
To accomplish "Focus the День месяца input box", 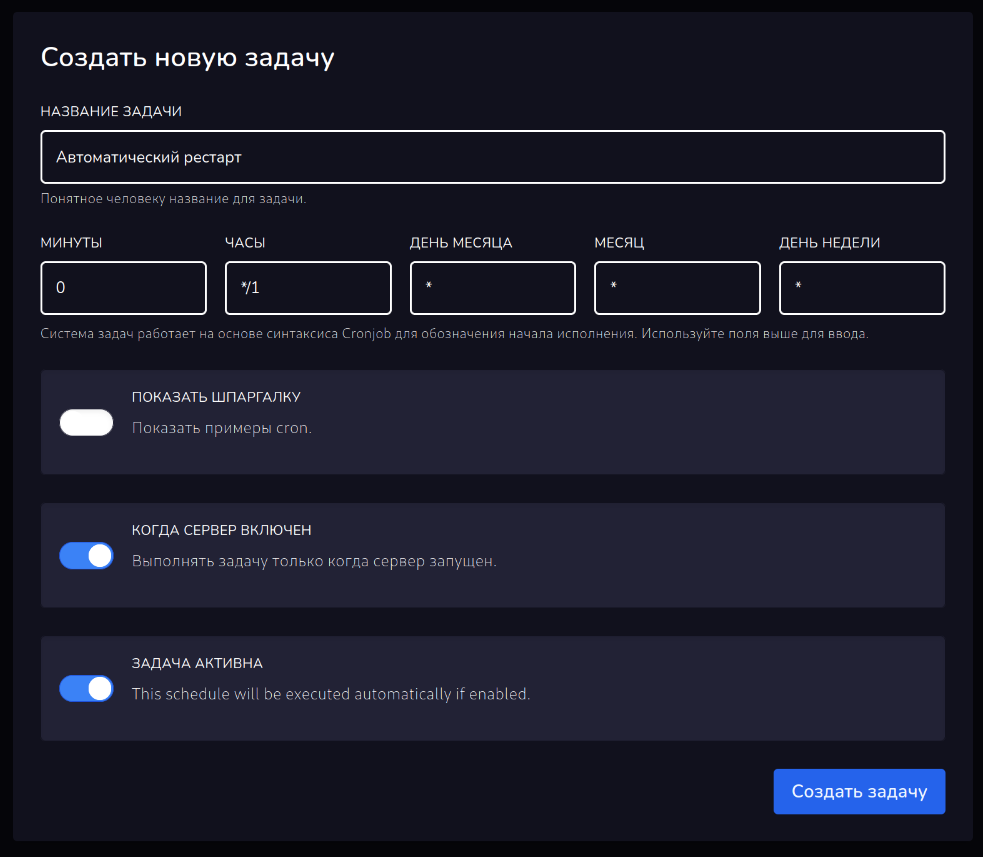I will tap(492, 288).
